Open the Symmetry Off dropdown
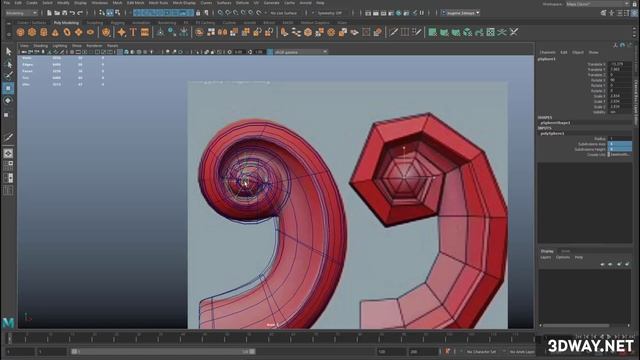This screenshot has width=640, height=360. (x=331, y=13)
